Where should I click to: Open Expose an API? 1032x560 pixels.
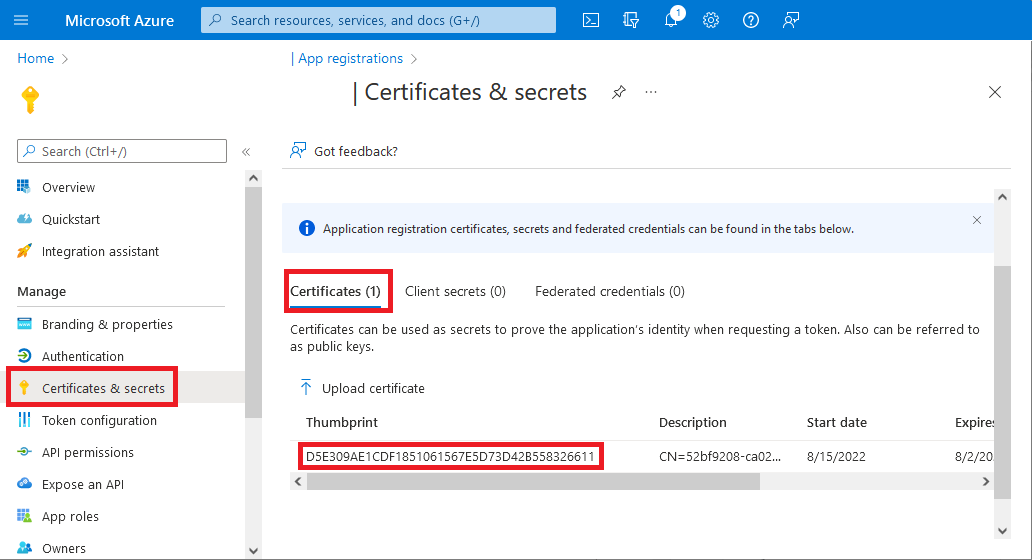(x=83, y=485)
